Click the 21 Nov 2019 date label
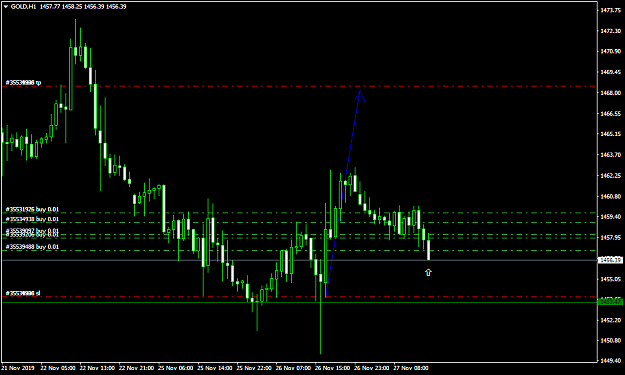The image size is (625, 375). click(18, 368)
